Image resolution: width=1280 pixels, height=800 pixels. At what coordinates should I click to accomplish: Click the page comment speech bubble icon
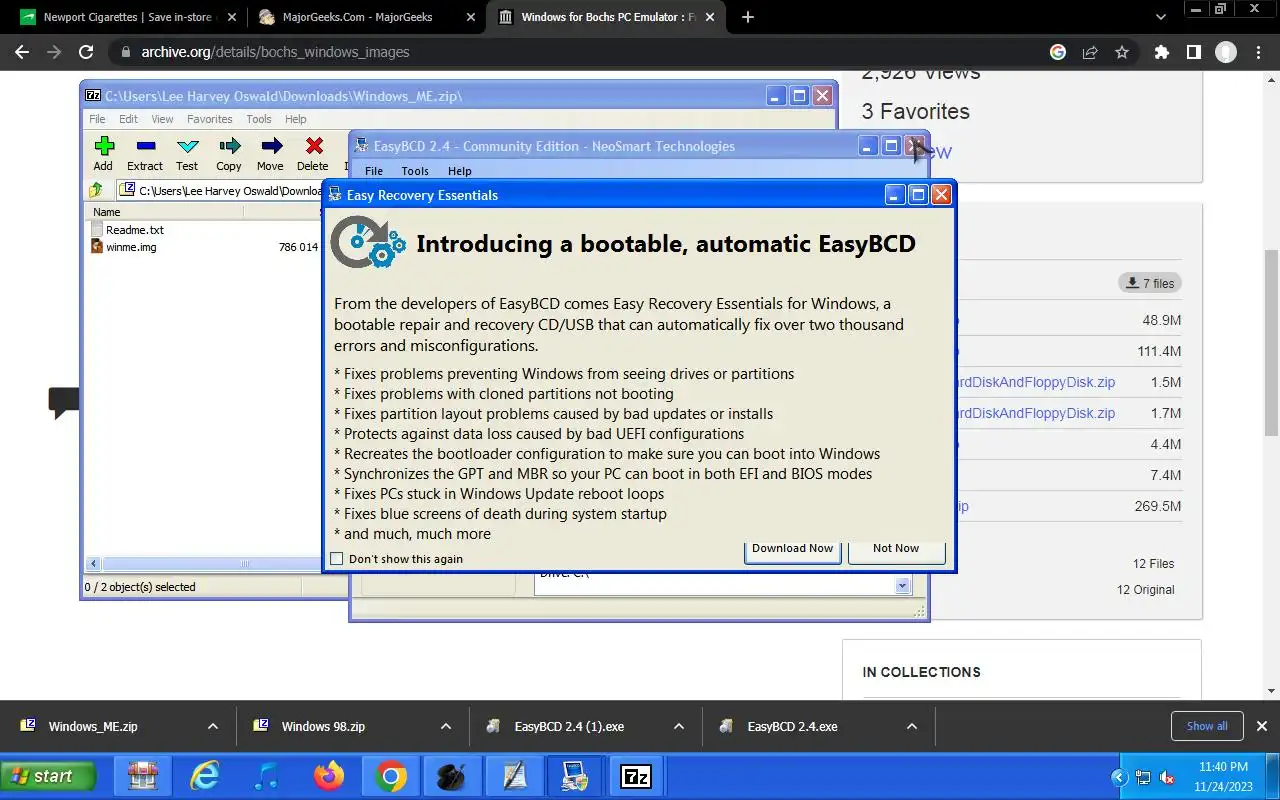(63, 402)
